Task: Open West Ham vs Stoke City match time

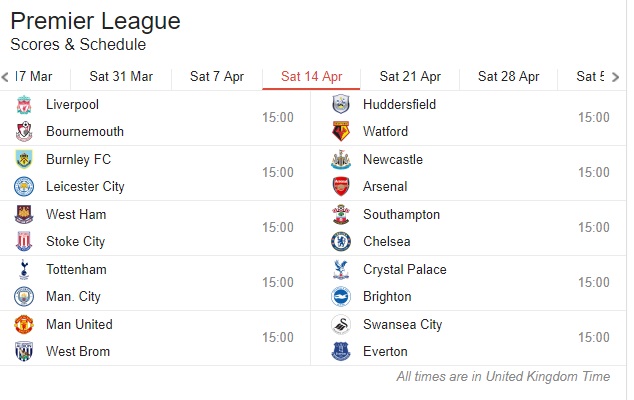Action: 278,227
